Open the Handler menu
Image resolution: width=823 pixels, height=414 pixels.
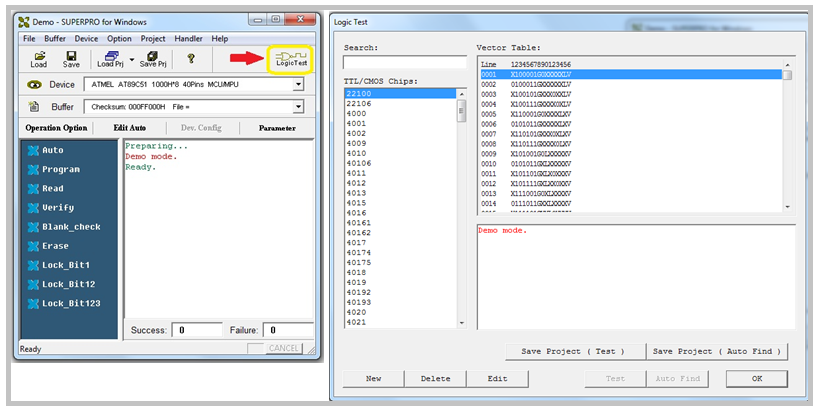pyautogui.click(x=188, y=38)
